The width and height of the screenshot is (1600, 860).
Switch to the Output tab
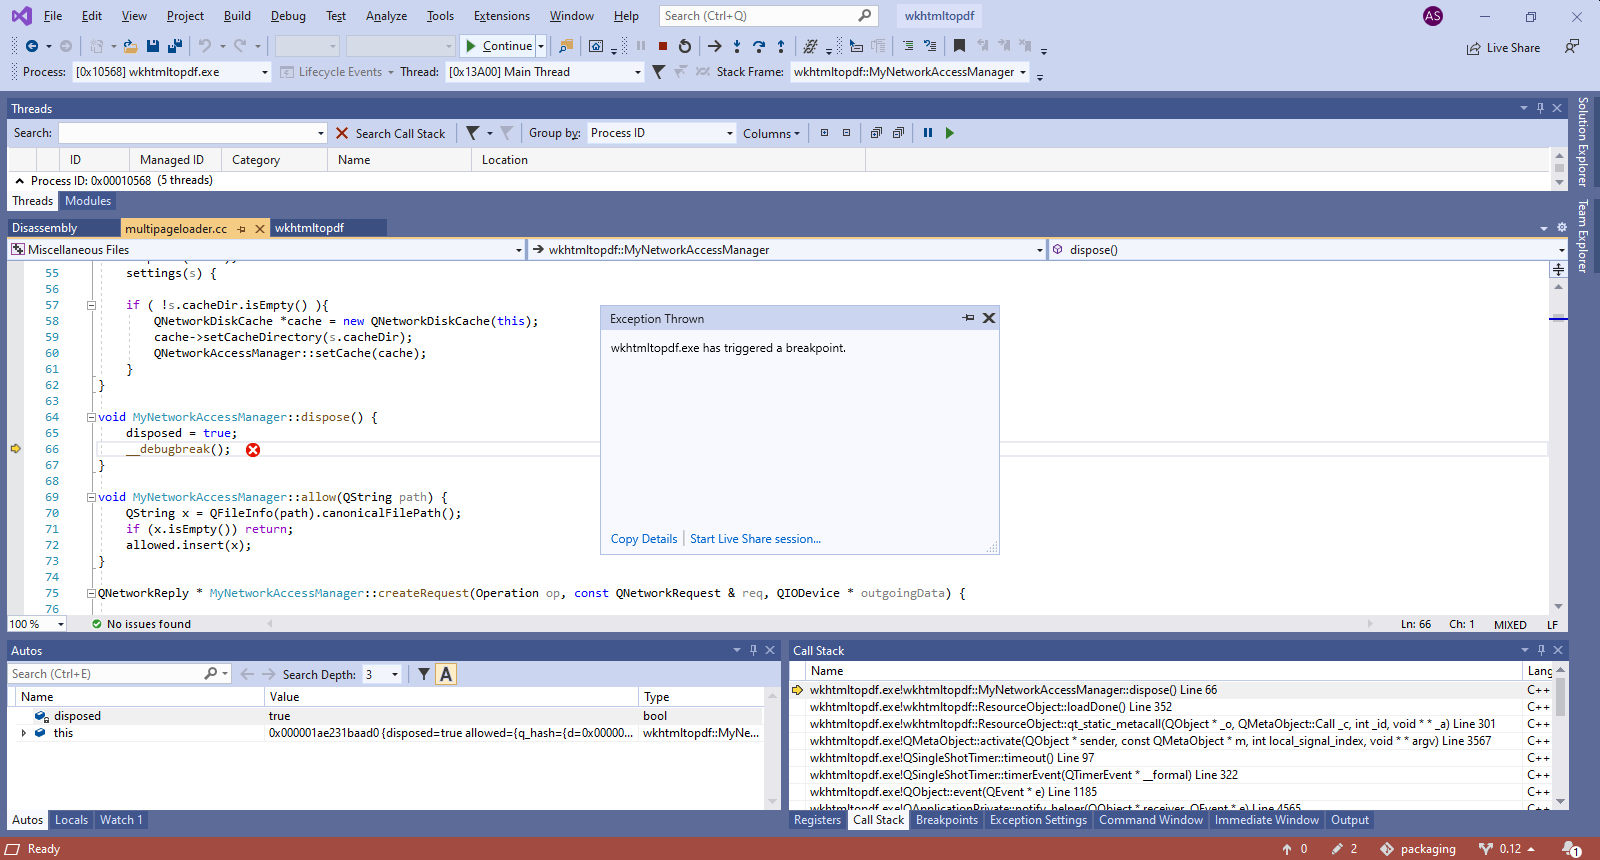(x=1350, y=820)
